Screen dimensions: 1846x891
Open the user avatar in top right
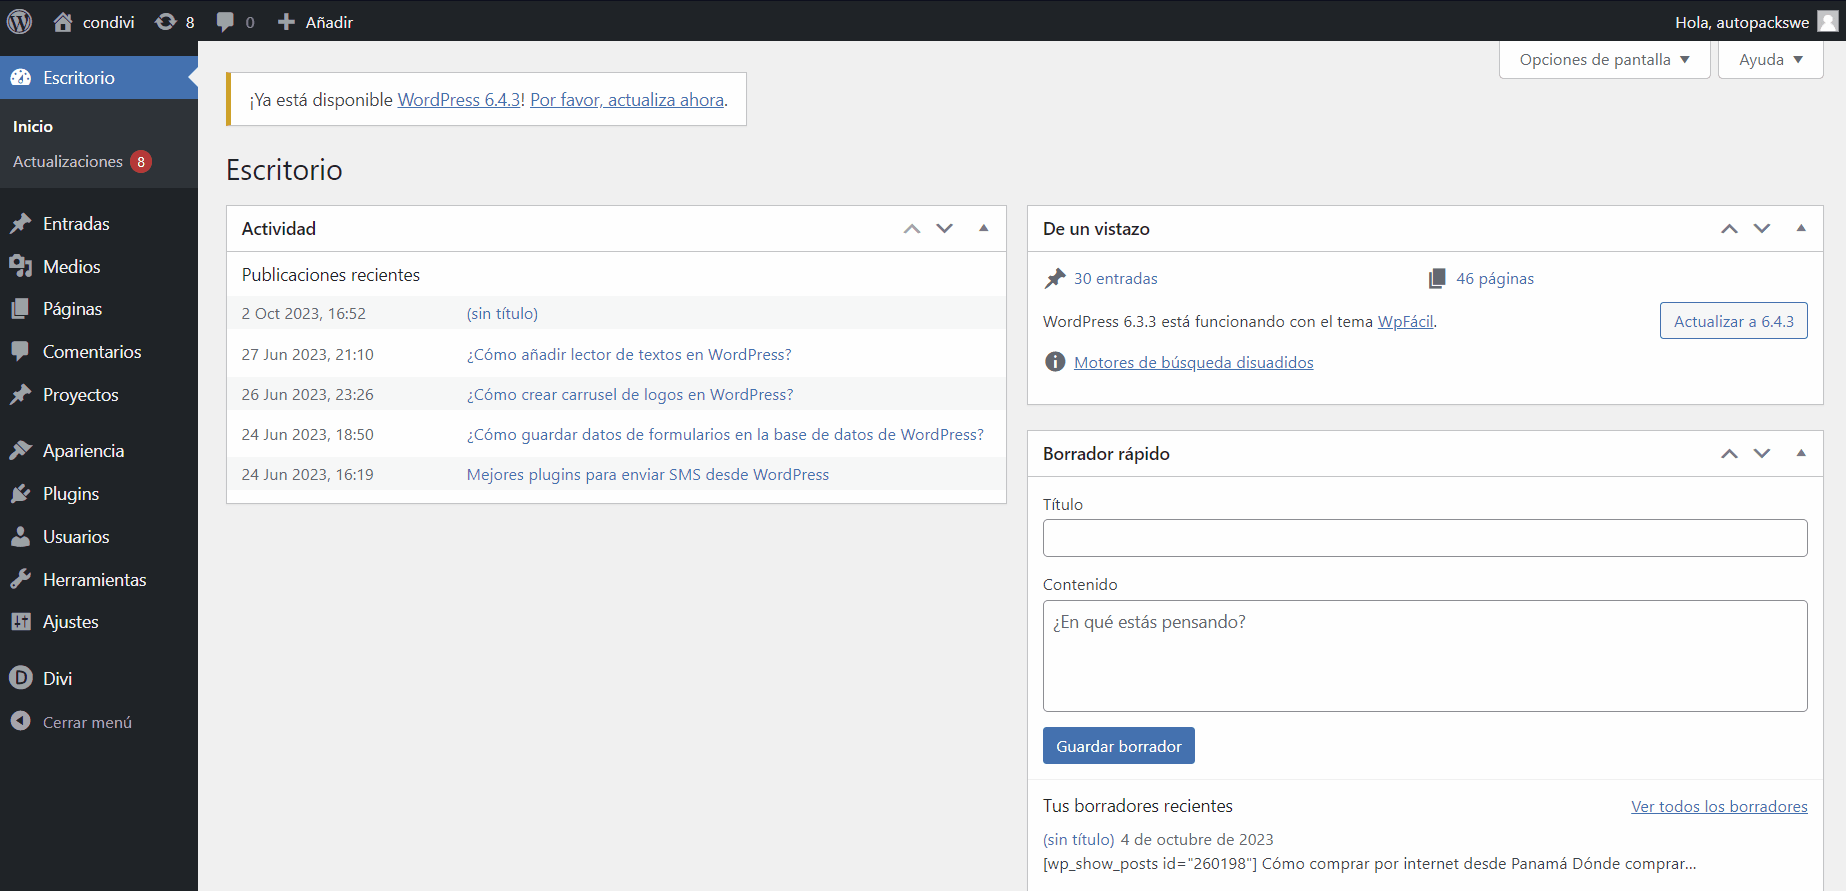click(1827, 22)
